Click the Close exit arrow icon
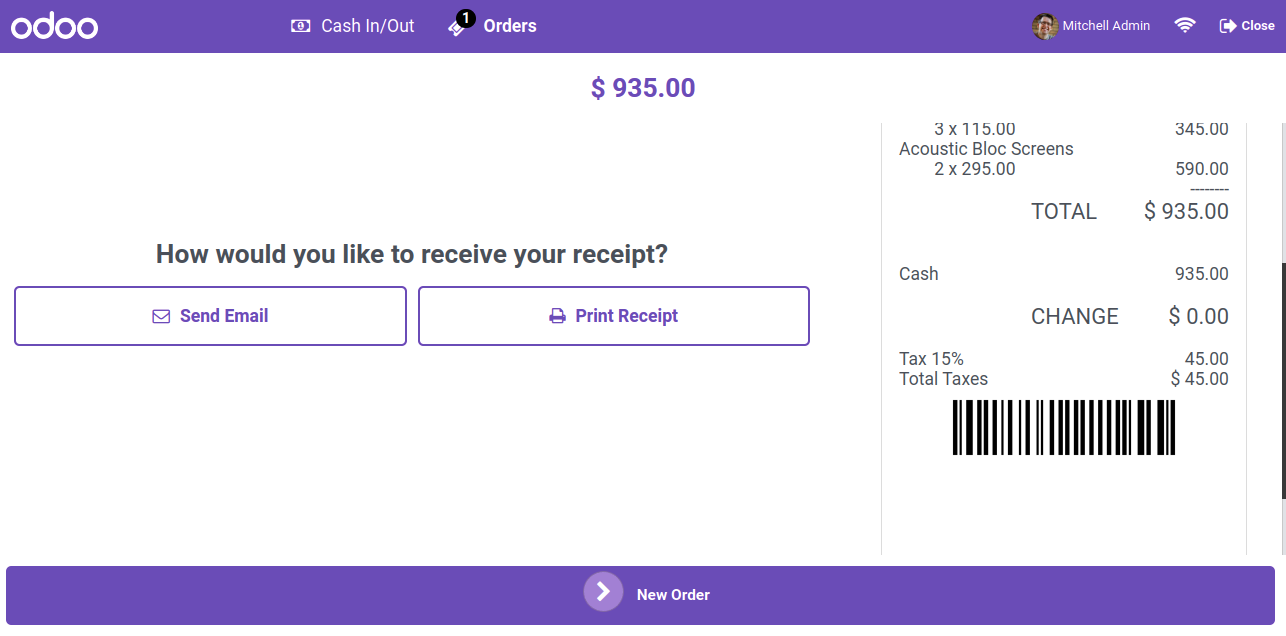Viewport: 1286px width, 636px height. (x=1228, y=26)
